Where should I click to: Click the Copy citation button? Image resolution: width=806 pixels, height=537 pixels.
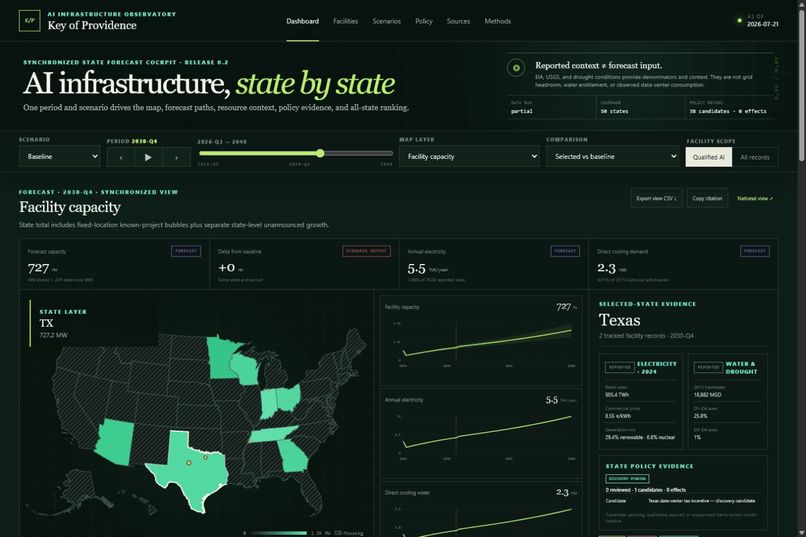[707, 198]
